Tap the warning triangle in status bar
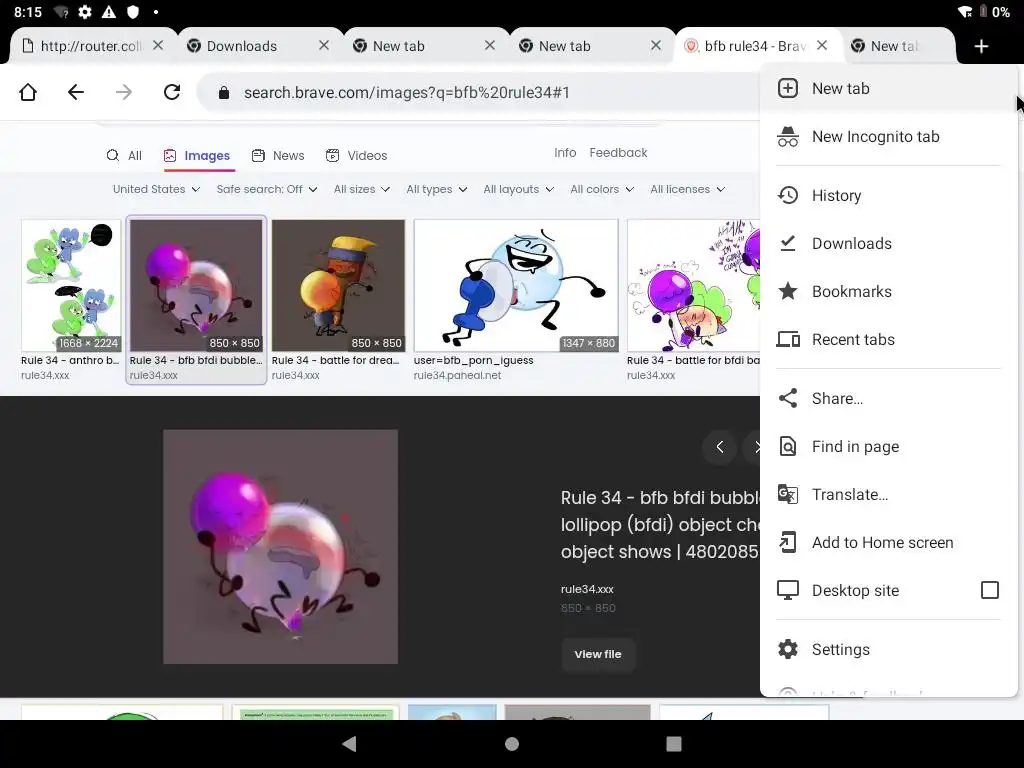Viewport: 1024px width, 768px height. [x=109, y=12]
